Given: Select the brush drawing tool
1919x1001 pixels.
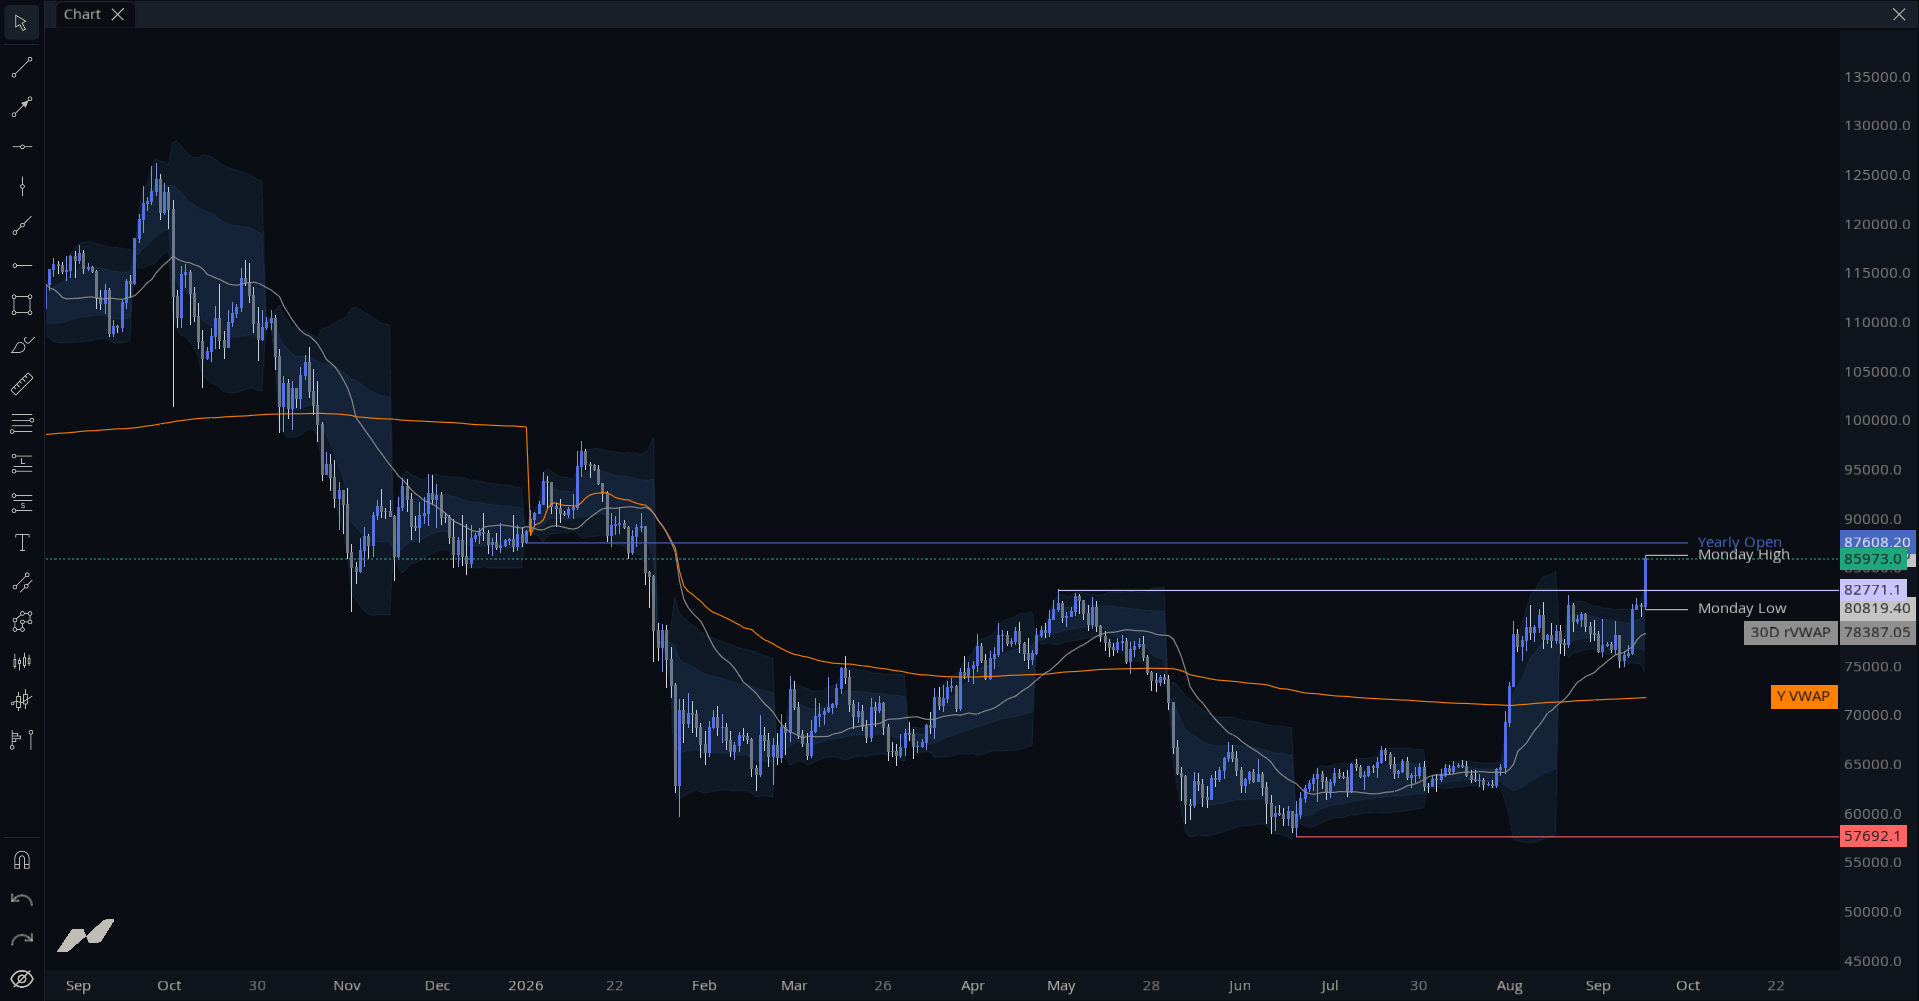Looking at the screenshot, I should (x=21, y=345).
